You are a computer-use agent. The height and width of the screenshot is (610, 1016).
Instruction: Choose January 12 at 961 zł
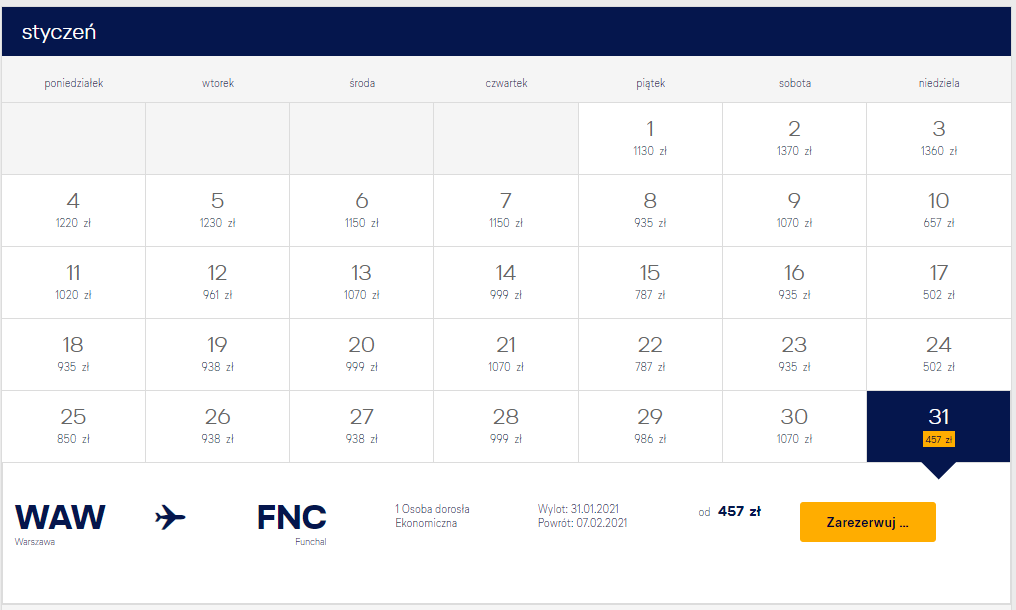[x=217, y=283]
